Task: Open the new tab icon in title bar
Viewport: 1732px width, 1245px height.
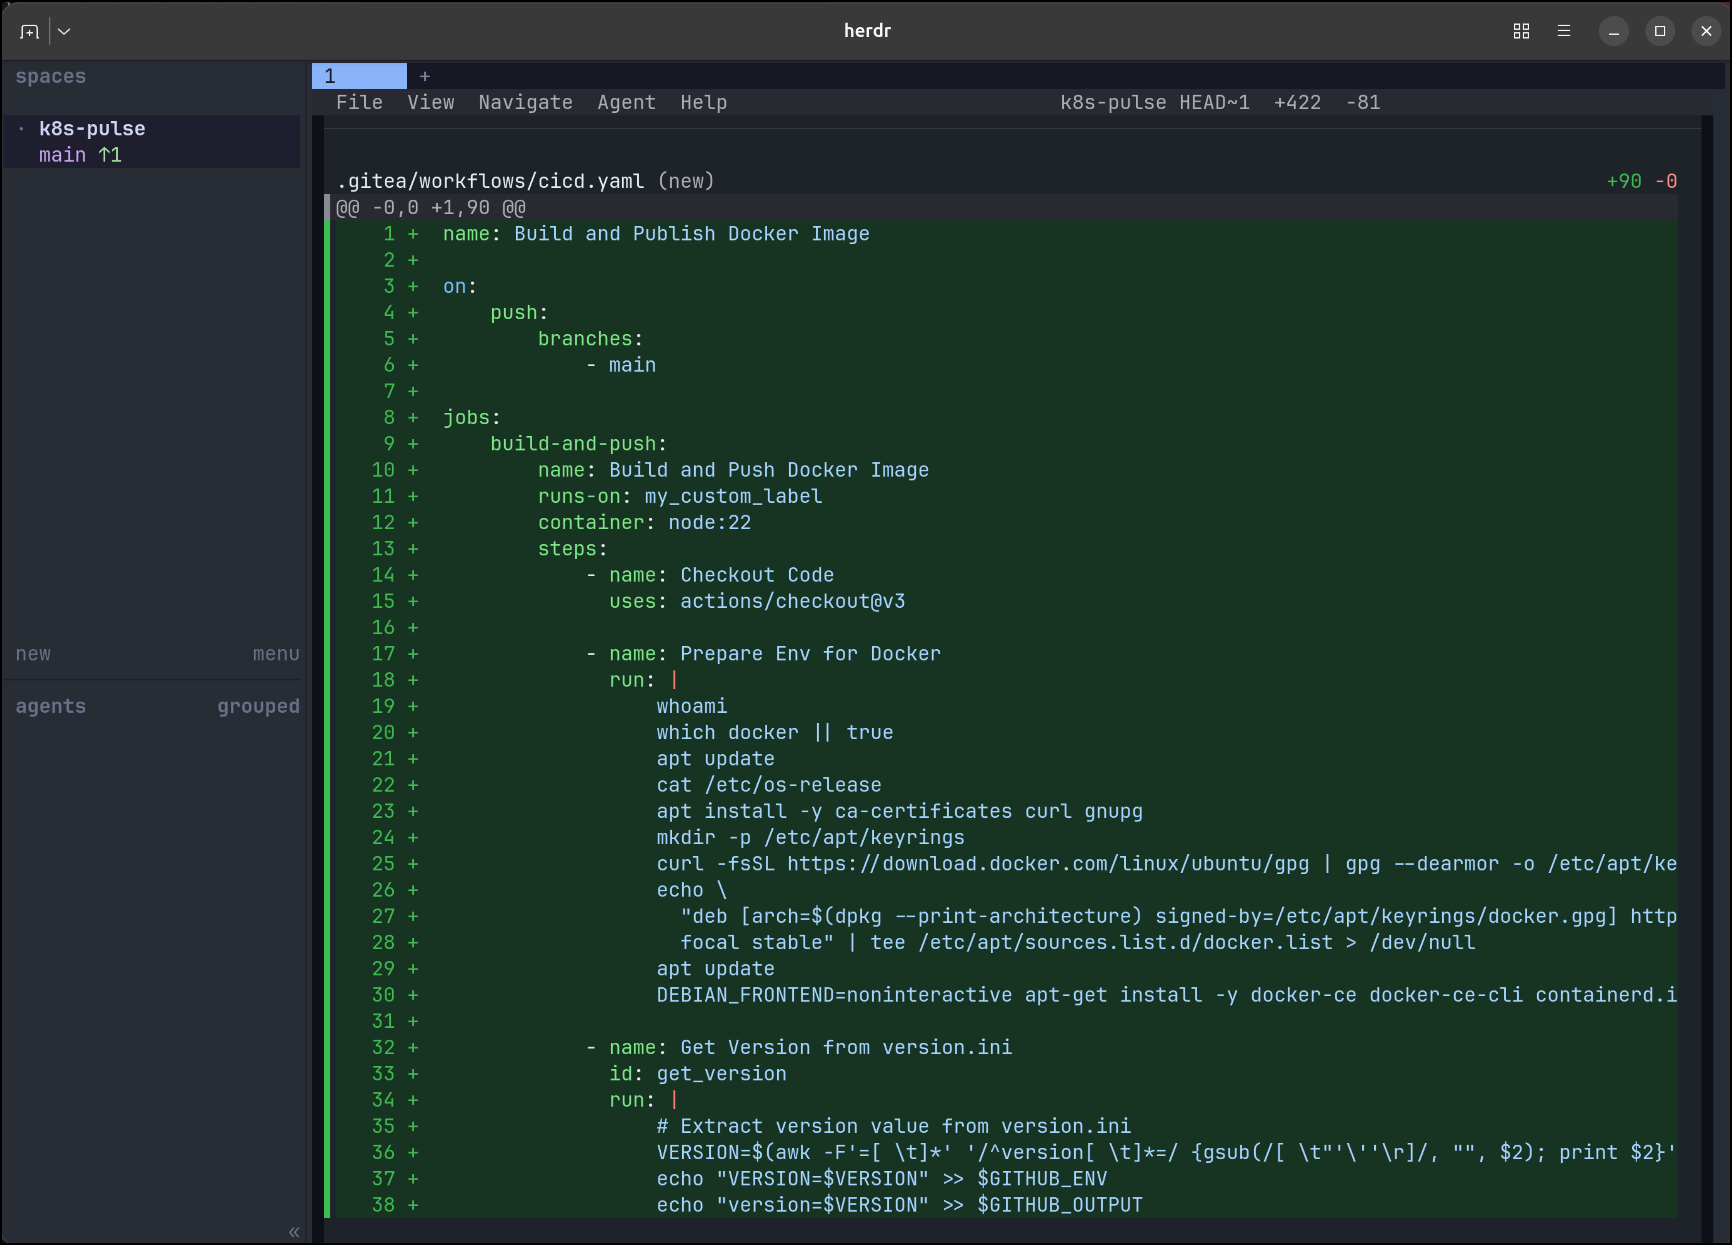Action: (x=29, y=31)
